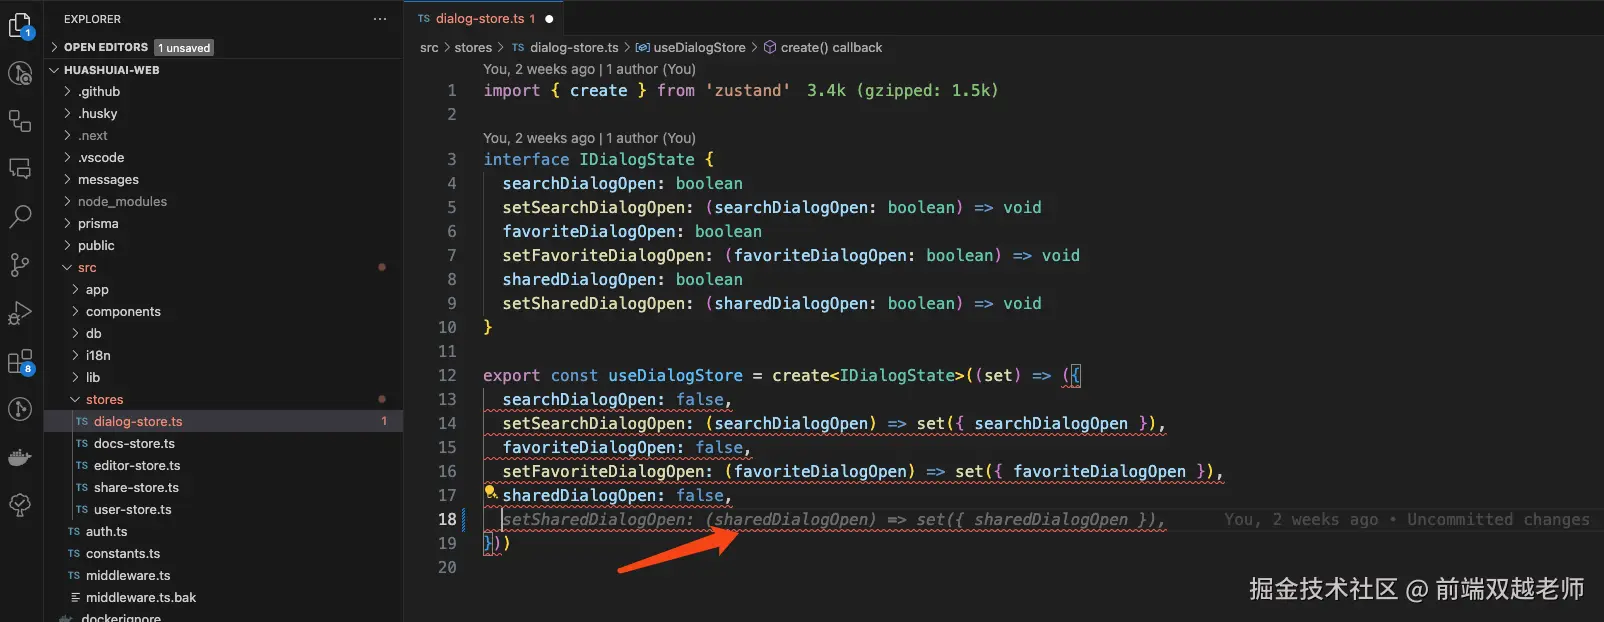Open the Explorer view in activity bar
This screenshot has height=622, width=1604.
click(x=20, y=25)
